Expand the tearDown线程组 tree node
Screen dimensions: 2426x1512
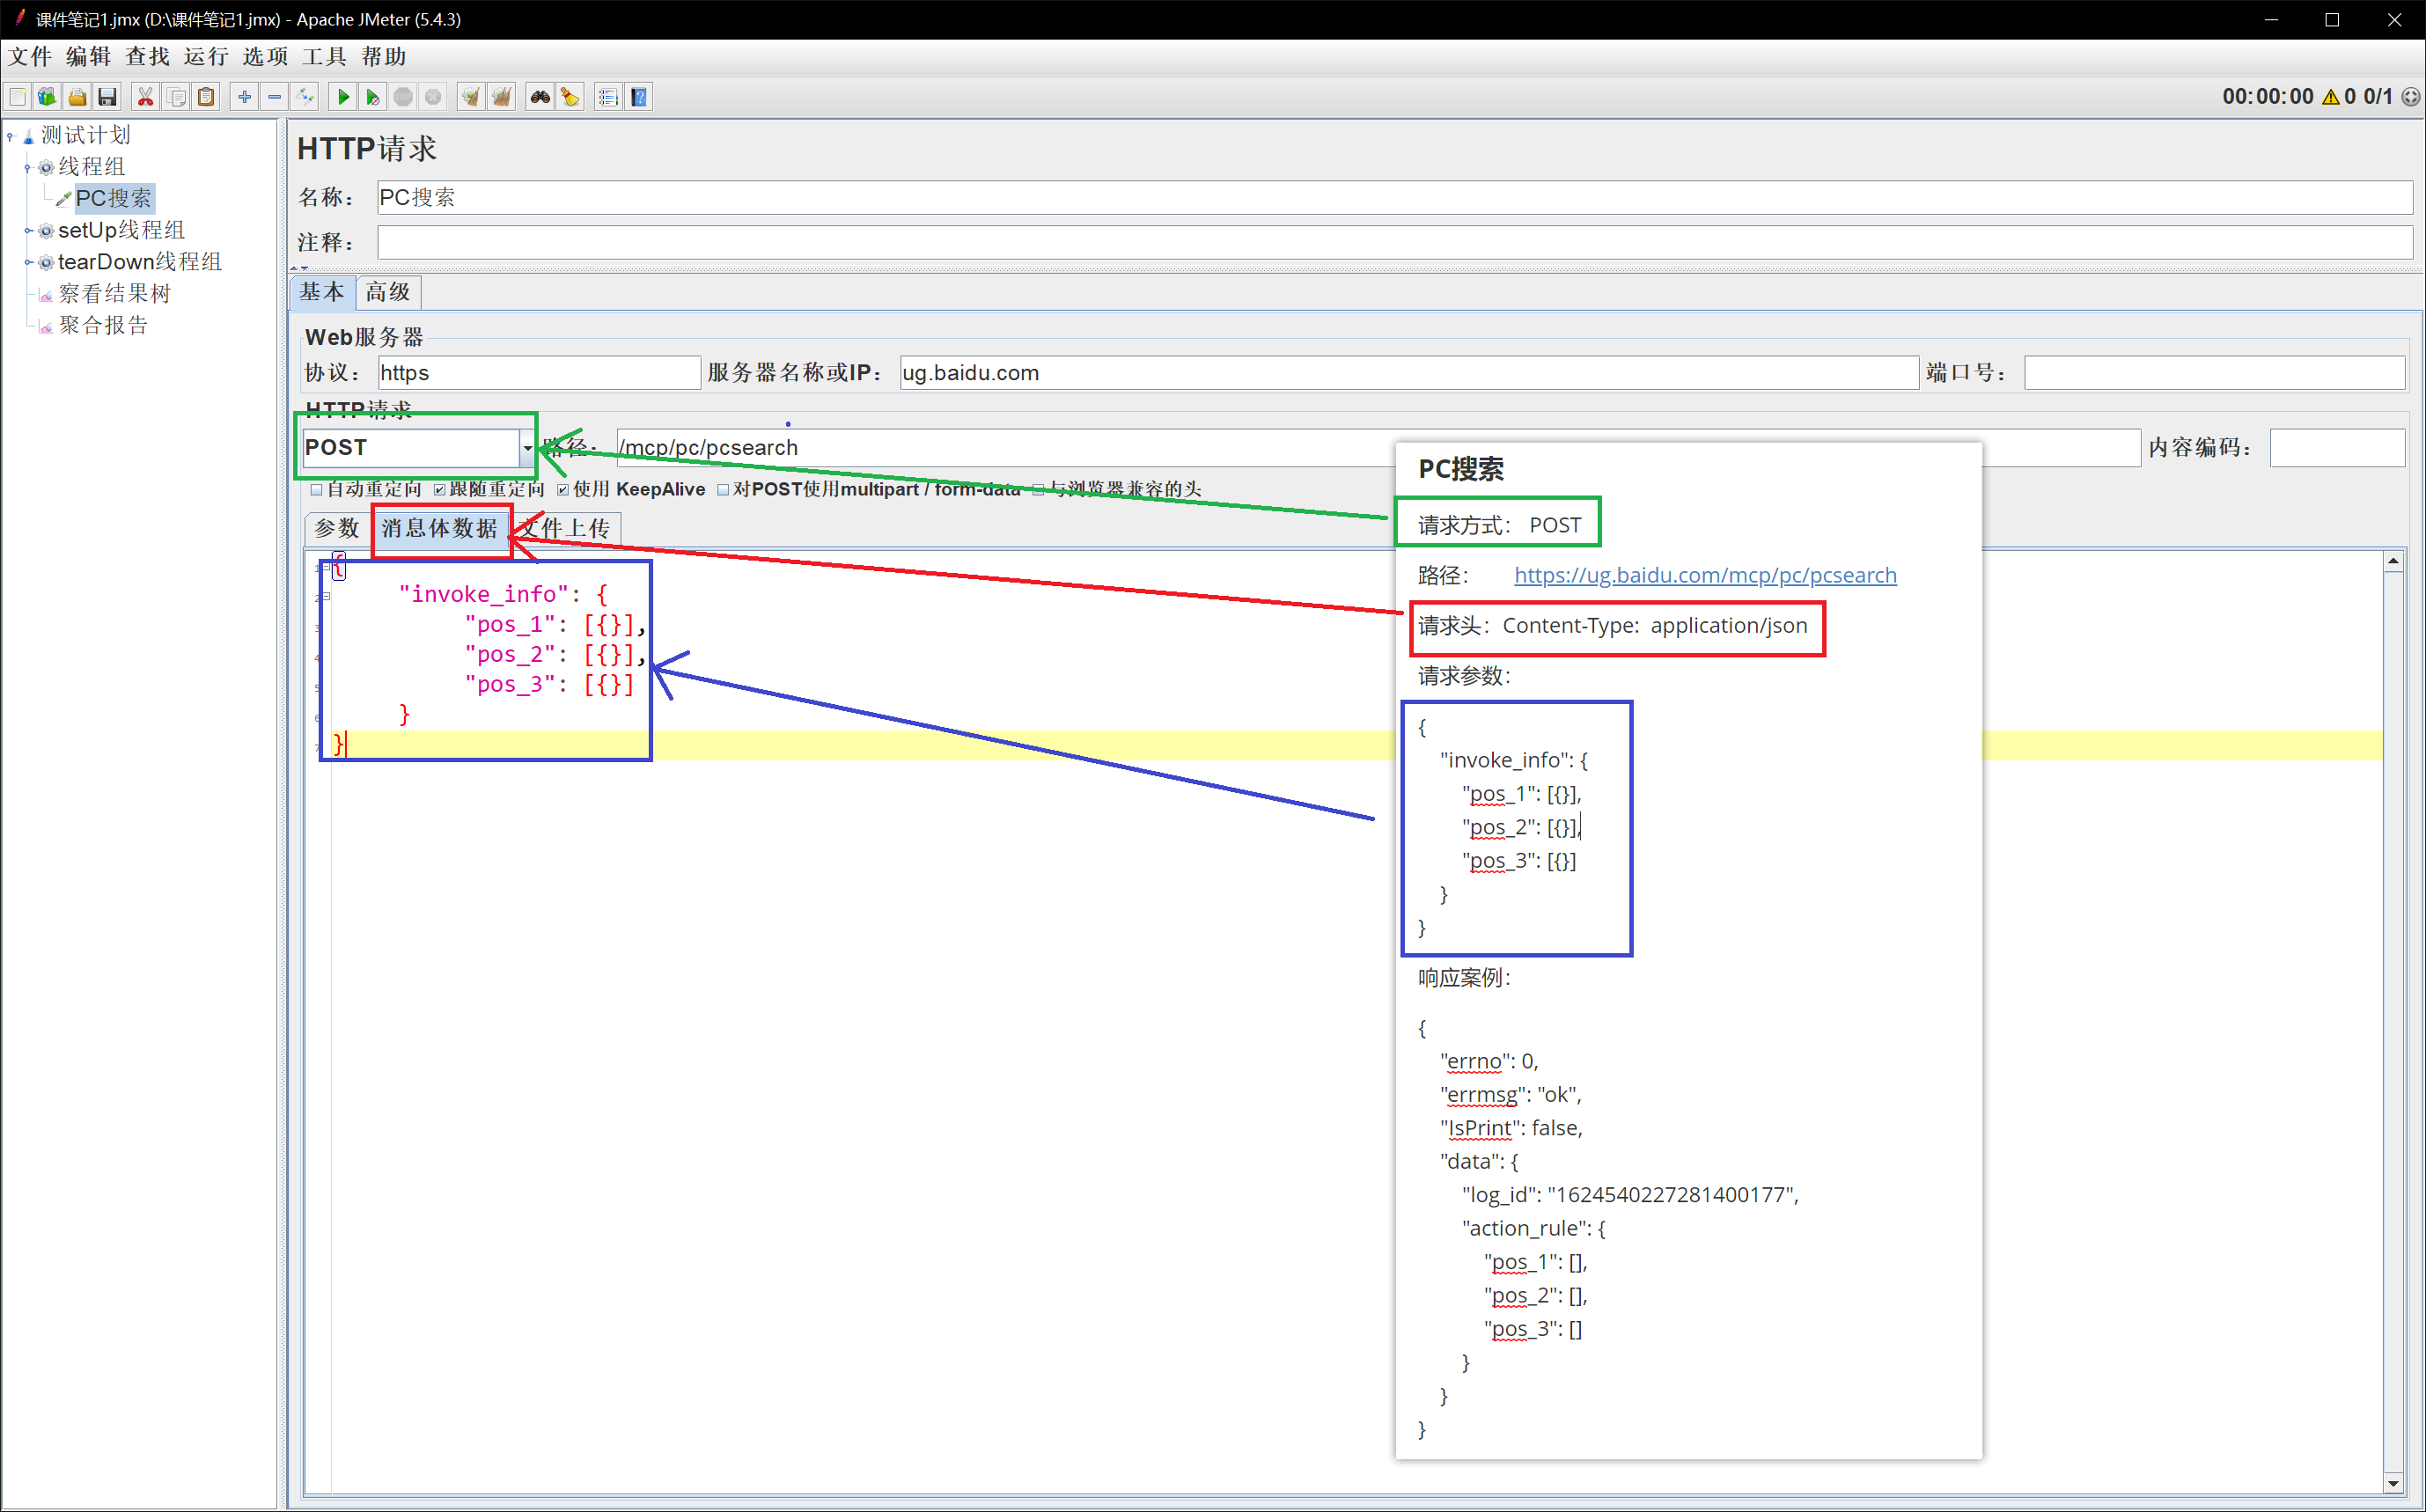click(x=29, y=262)
